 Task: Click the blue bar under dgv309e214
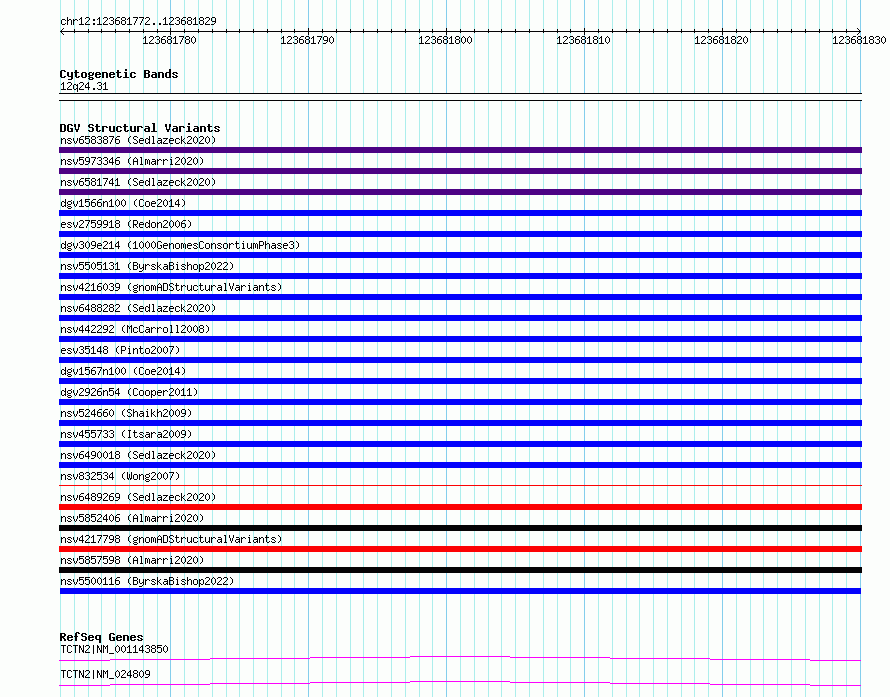460,255
